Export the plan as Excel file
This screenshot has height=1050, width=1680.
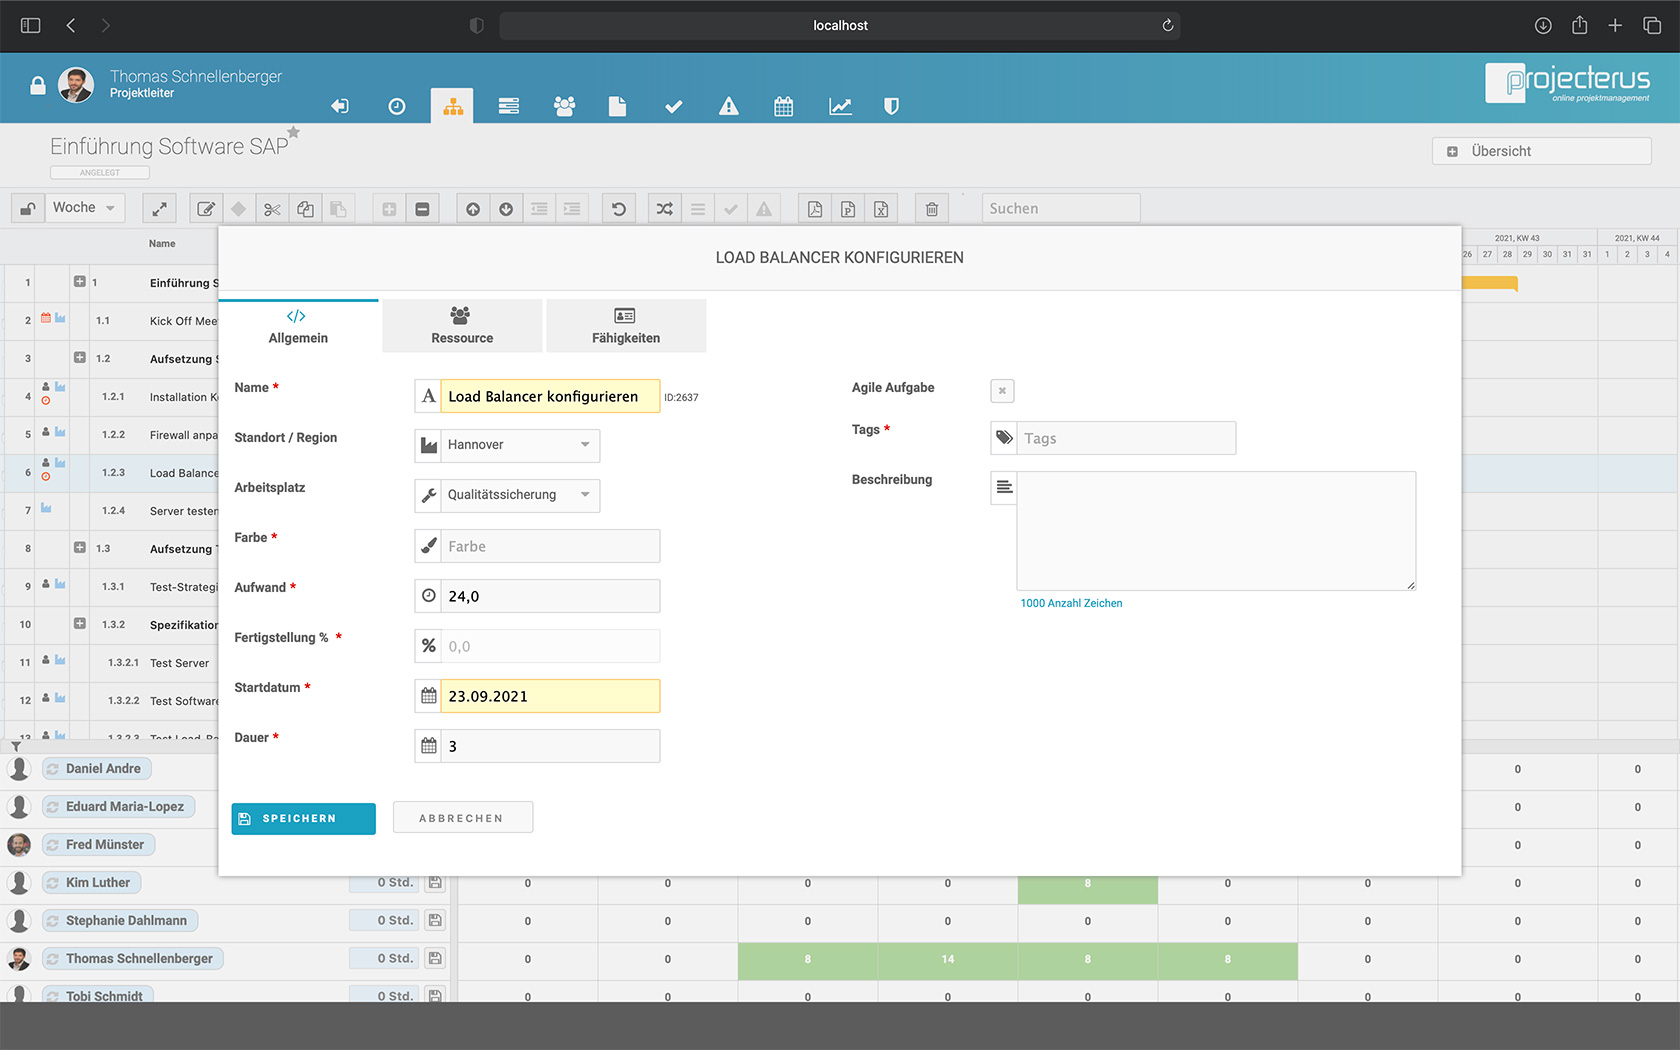point(881,208)
